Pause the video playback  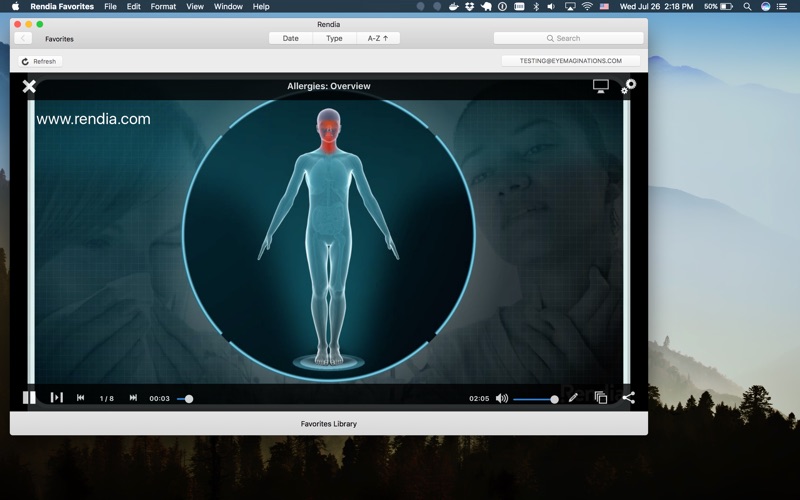[x=29, y=397]
